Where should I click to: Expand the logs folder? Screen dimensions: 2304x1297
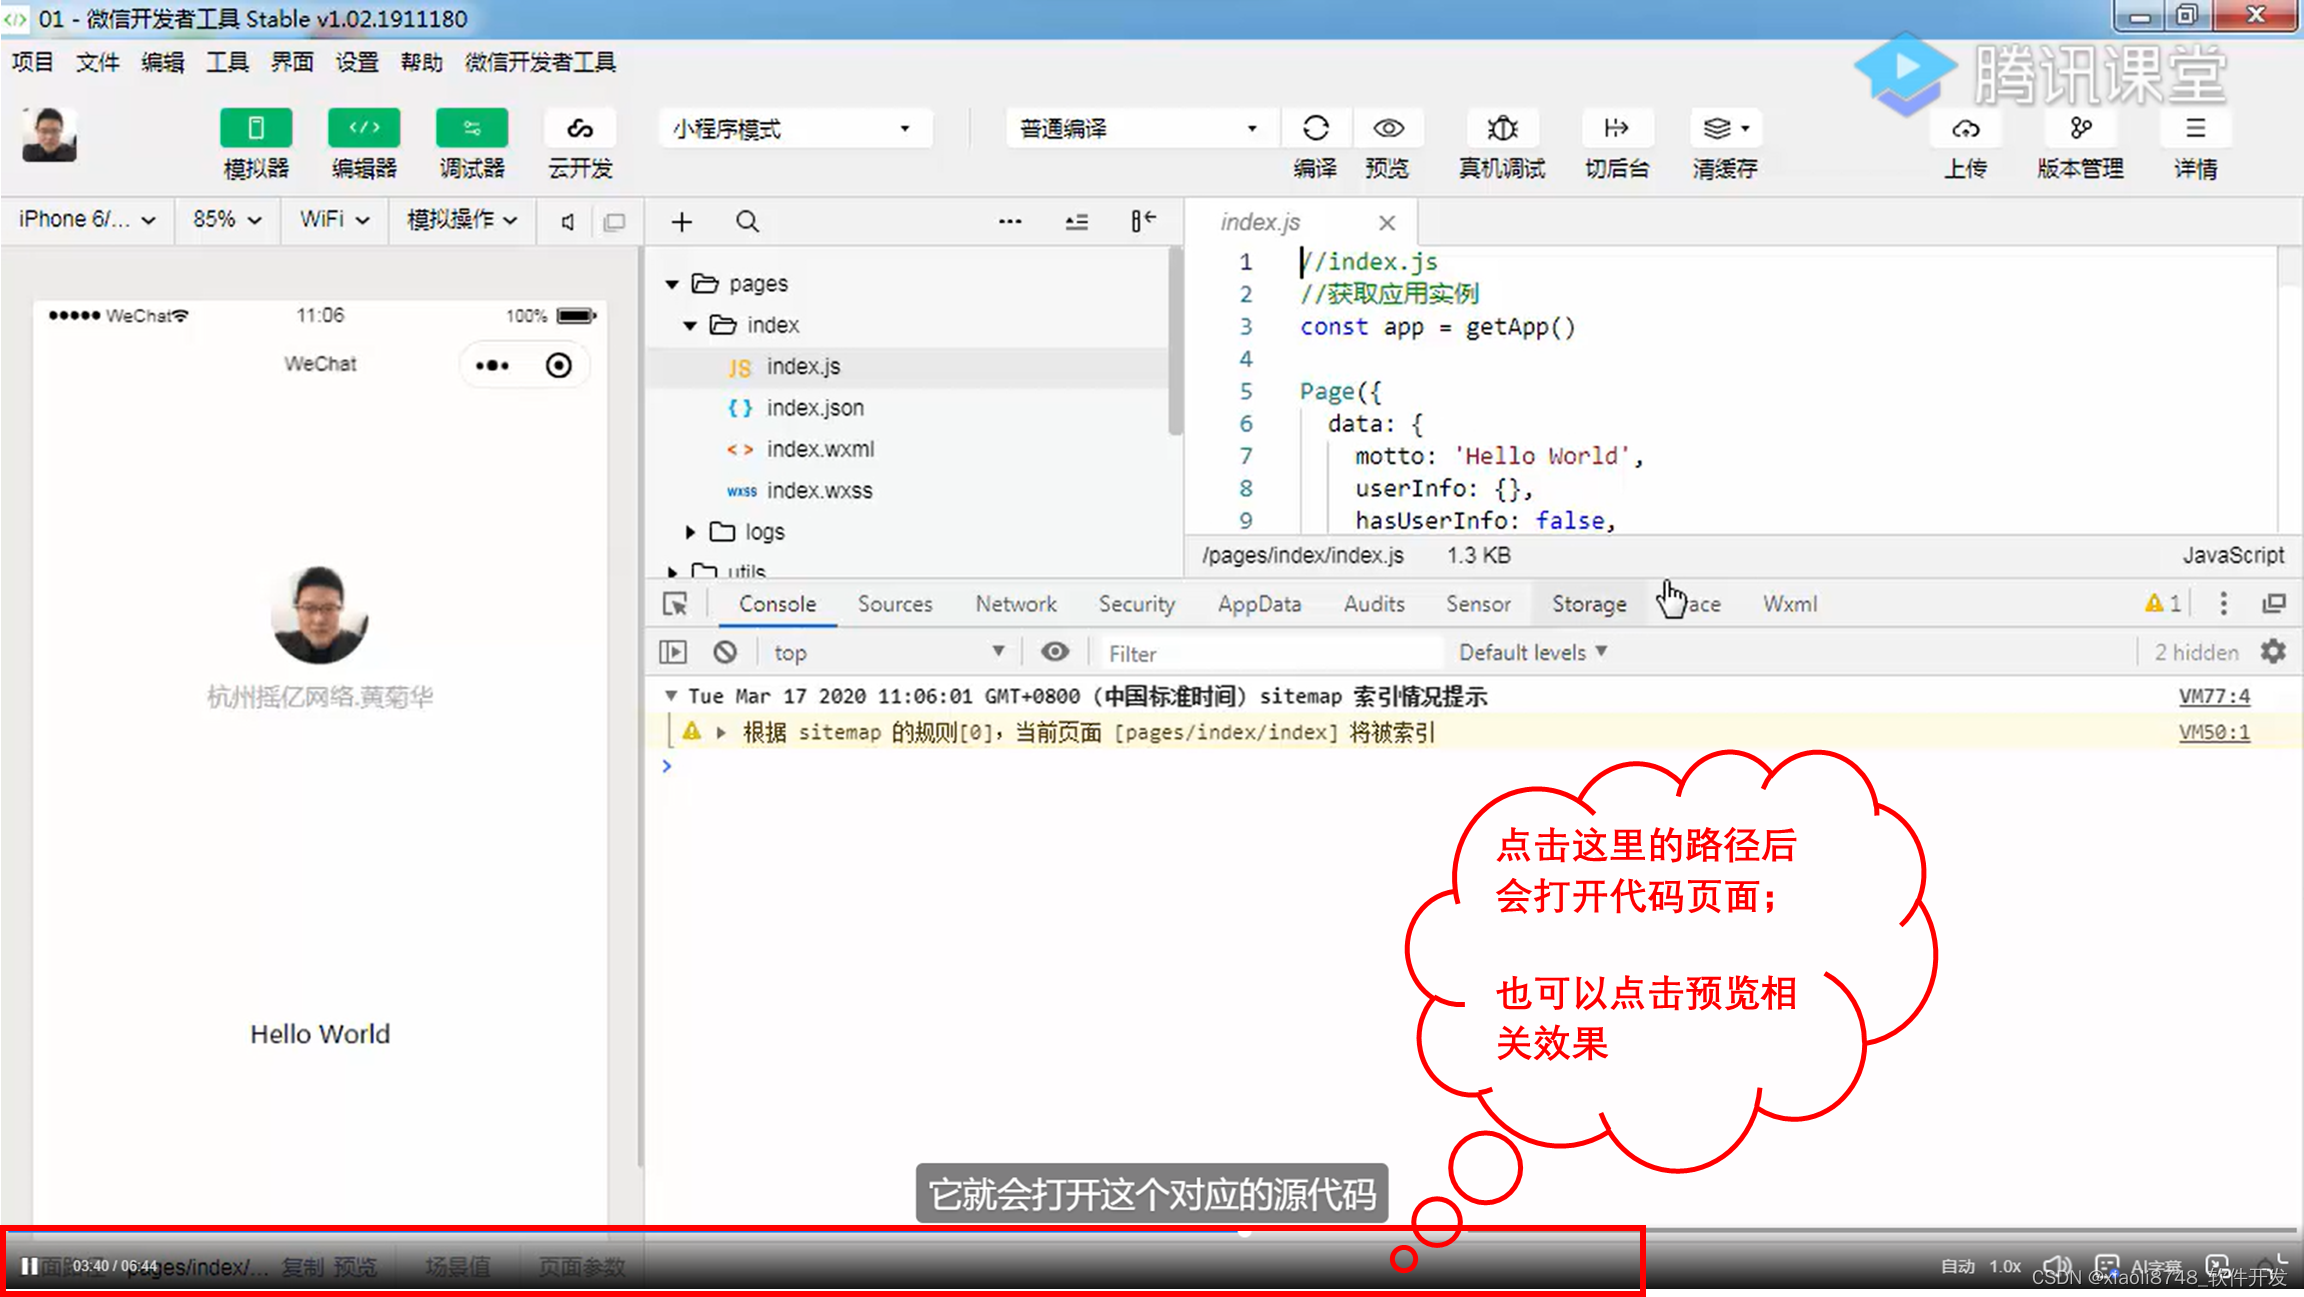pos(690,532)
